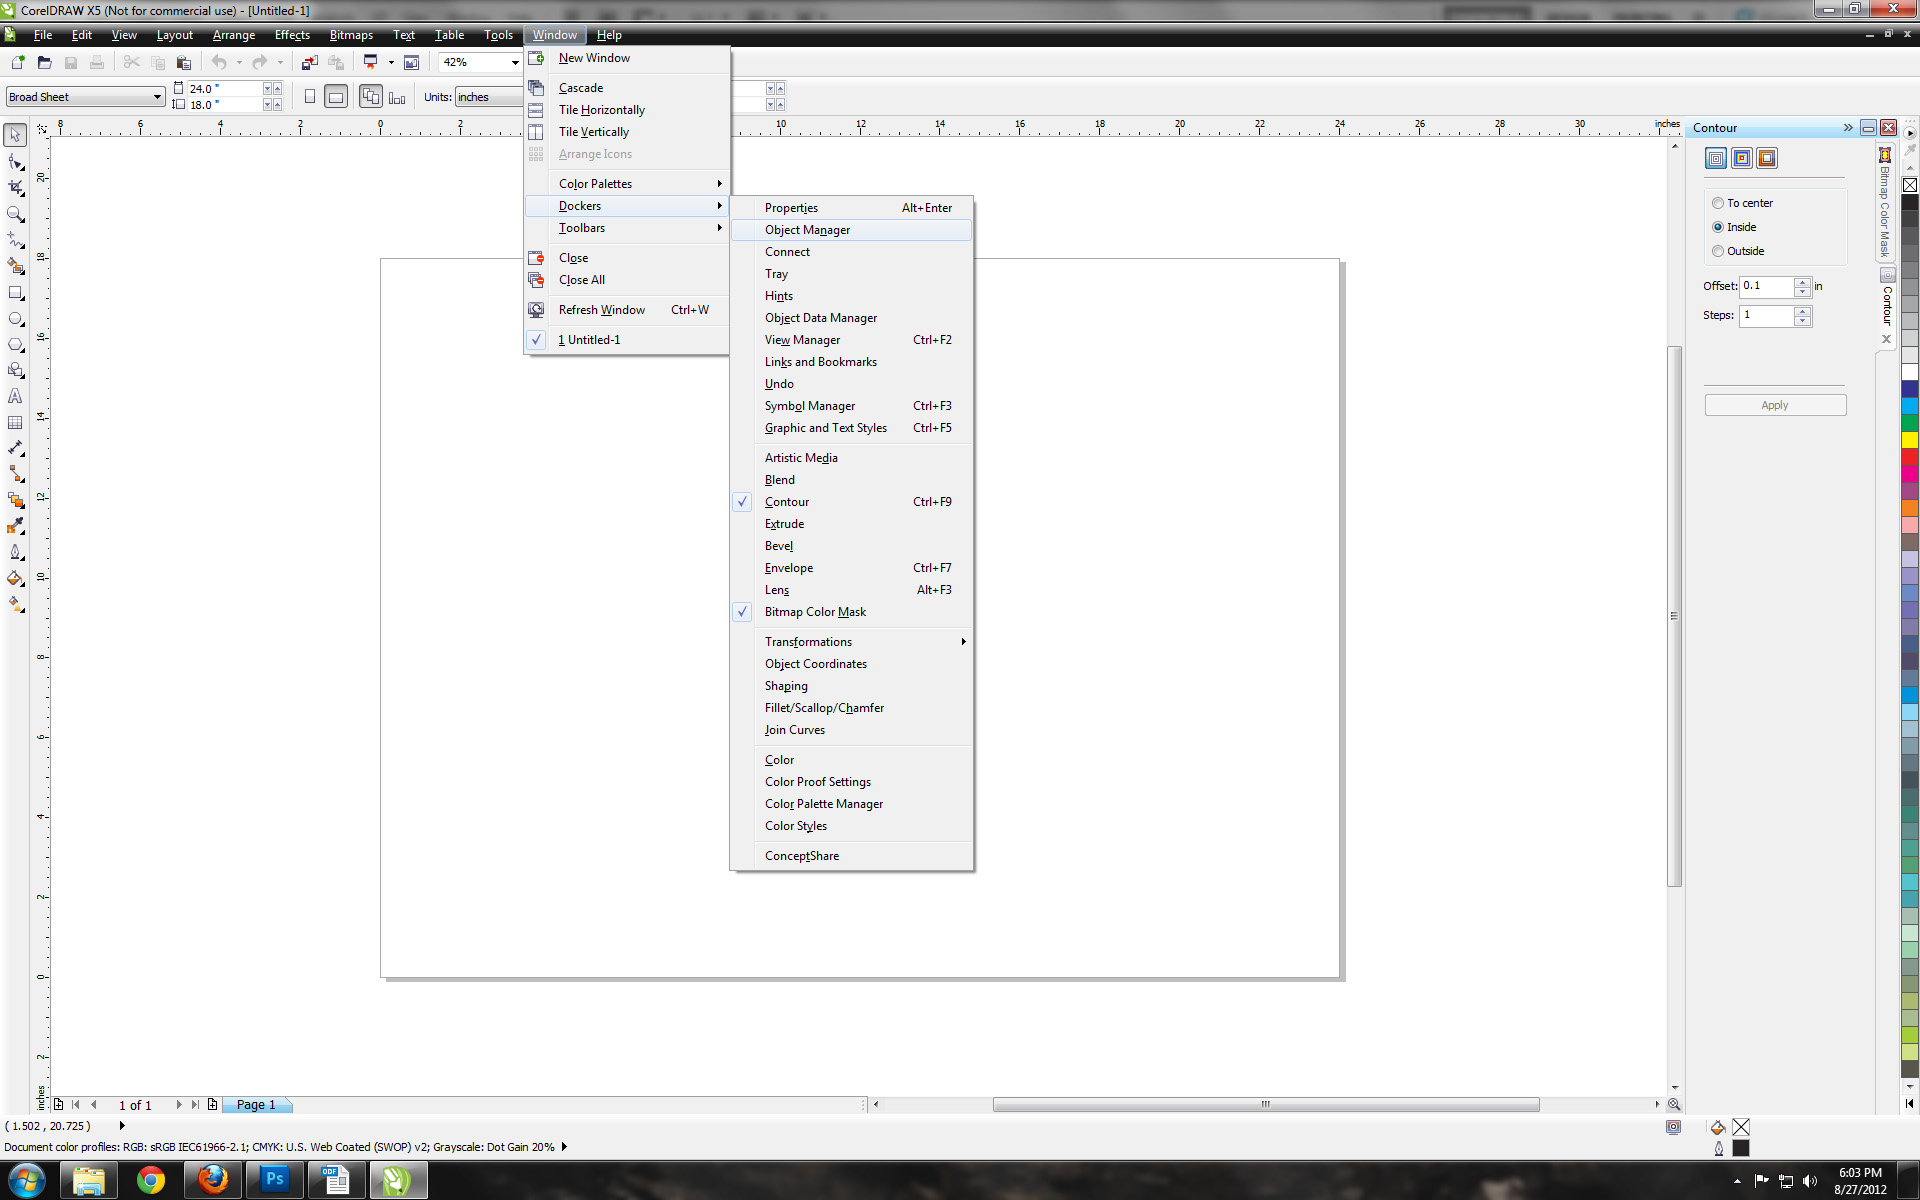
Task: Open the Effects menu
Action: click(x=292, y=35)
